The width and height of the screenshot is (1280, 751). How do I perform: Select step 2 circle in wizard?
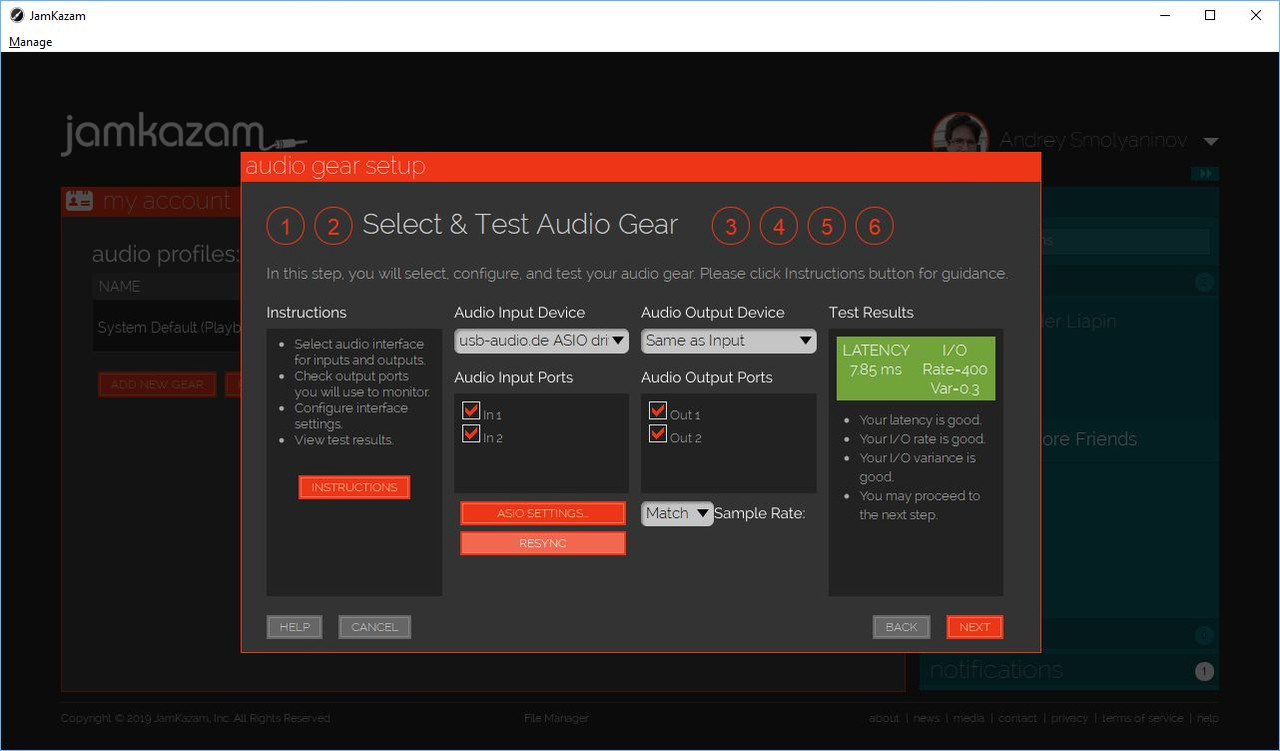(333, 227)
